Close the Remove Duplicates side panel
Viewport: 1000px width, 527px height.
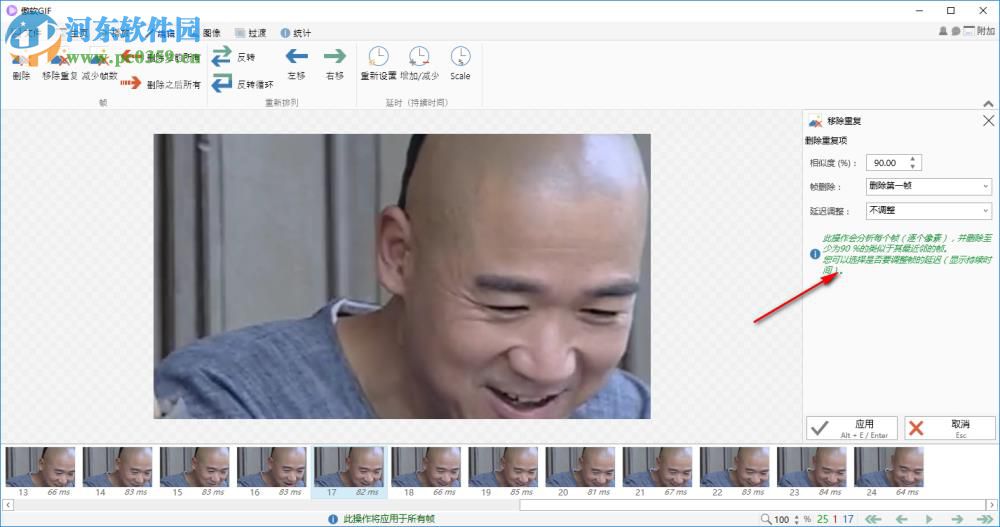coord(988,121)
